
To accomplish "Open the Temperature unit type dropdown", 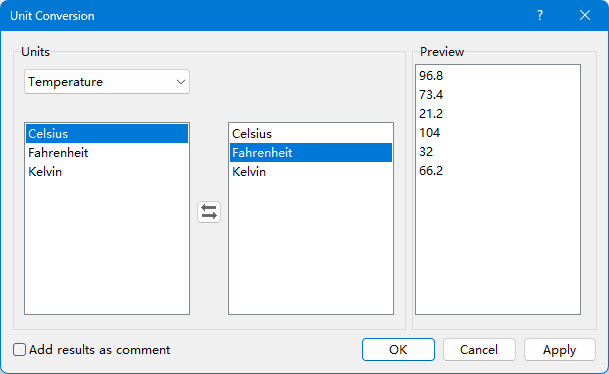I will [x=107, y=82].
